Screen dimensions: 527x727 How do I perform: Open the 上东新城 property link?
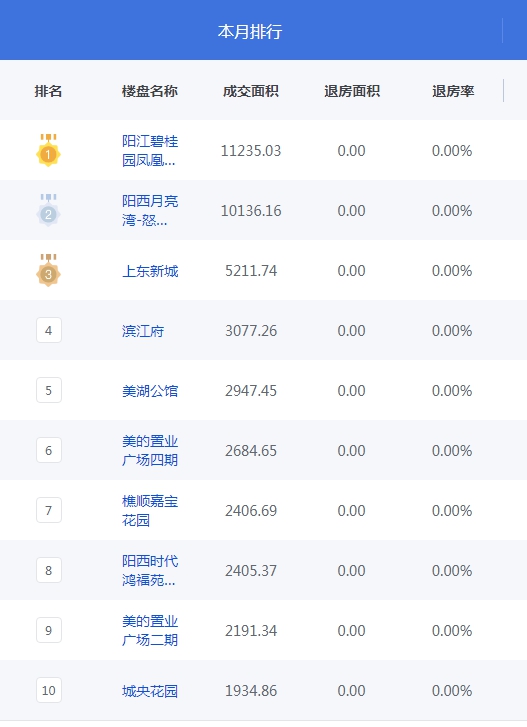click(x=150, y=271)
